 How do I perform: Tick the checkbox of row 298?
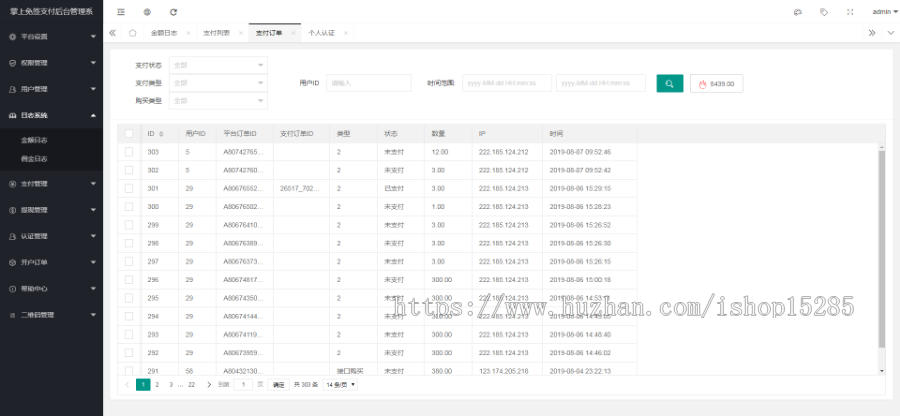tap(129, 243)
